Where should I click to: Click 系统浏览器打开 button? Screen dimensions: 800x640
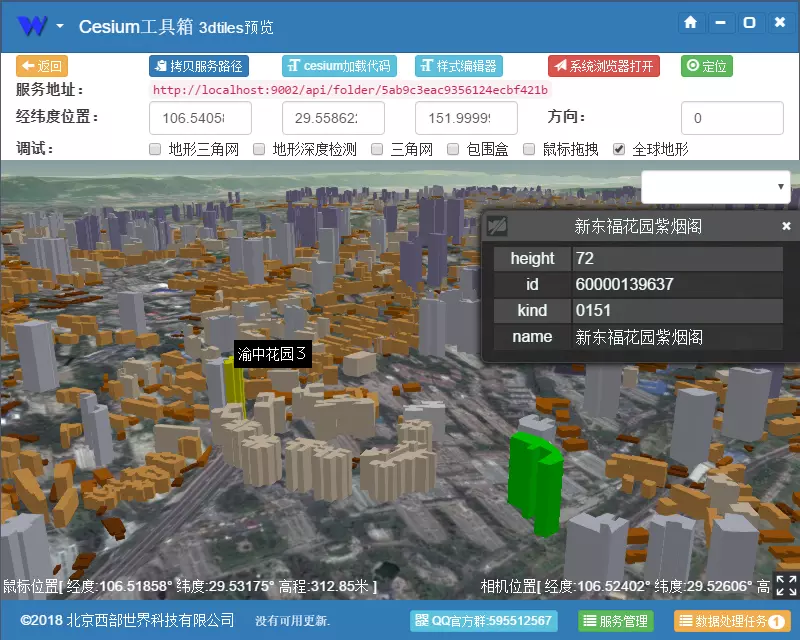click(604, 66)
